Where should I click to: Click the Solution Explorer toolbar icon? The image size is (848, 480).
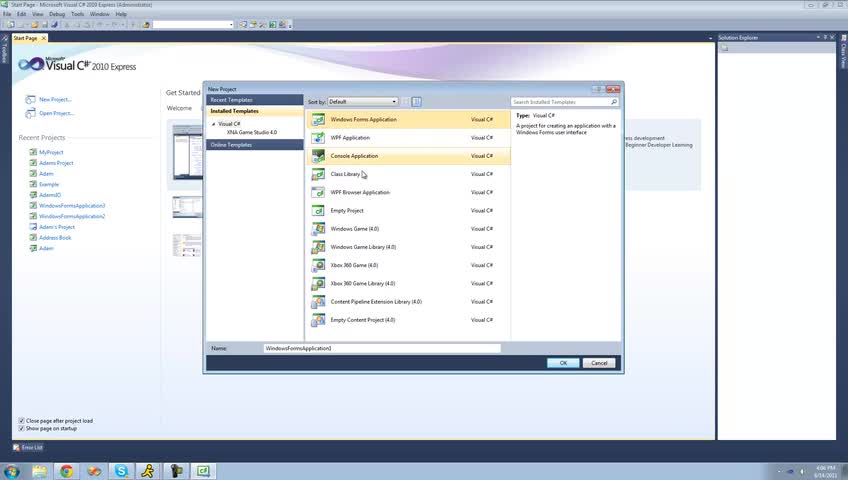coord(725,48)
